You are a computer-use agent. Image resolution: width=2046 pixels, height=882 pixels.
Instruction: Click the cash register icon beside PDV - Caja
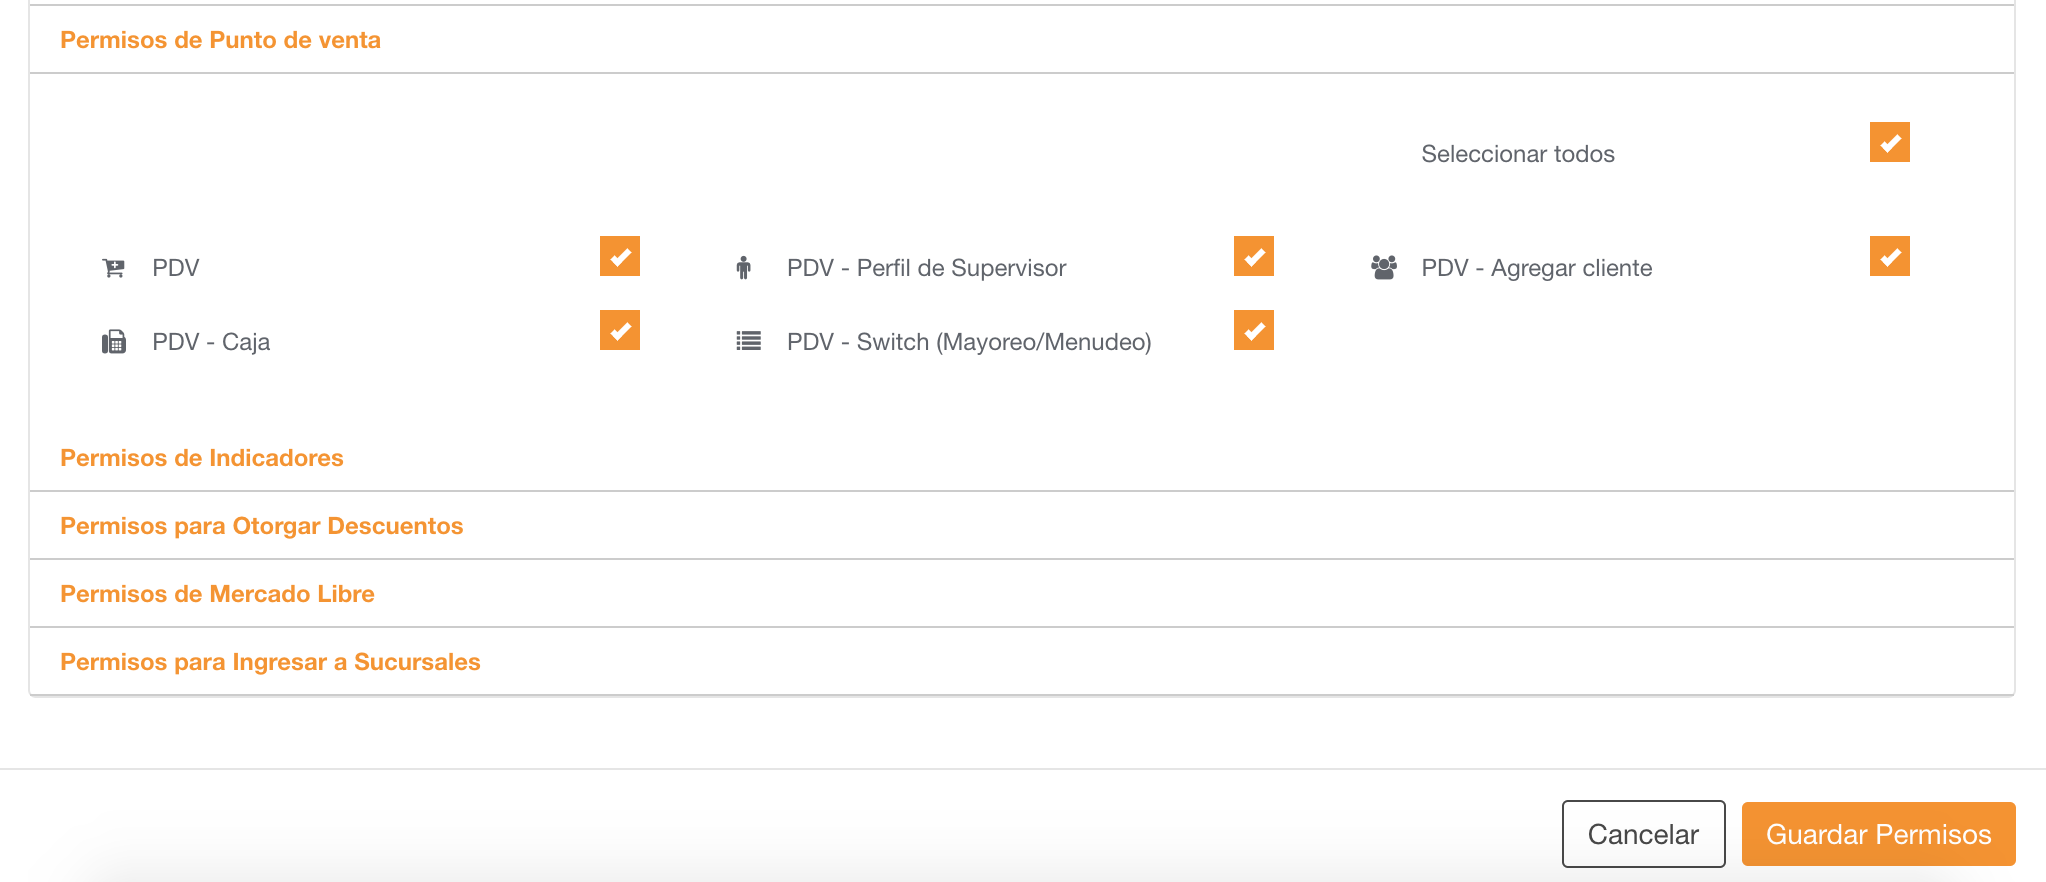[114, 342]
